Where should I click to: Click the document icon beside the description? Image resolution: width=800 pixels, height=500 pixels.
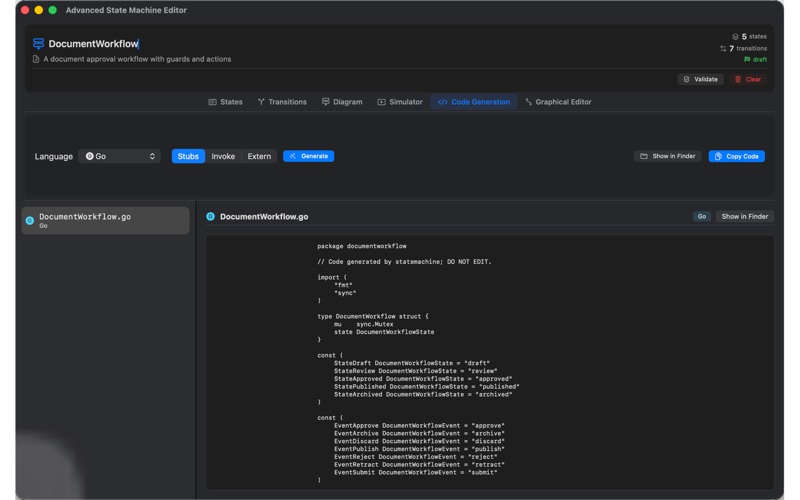(x=36, y=59)
